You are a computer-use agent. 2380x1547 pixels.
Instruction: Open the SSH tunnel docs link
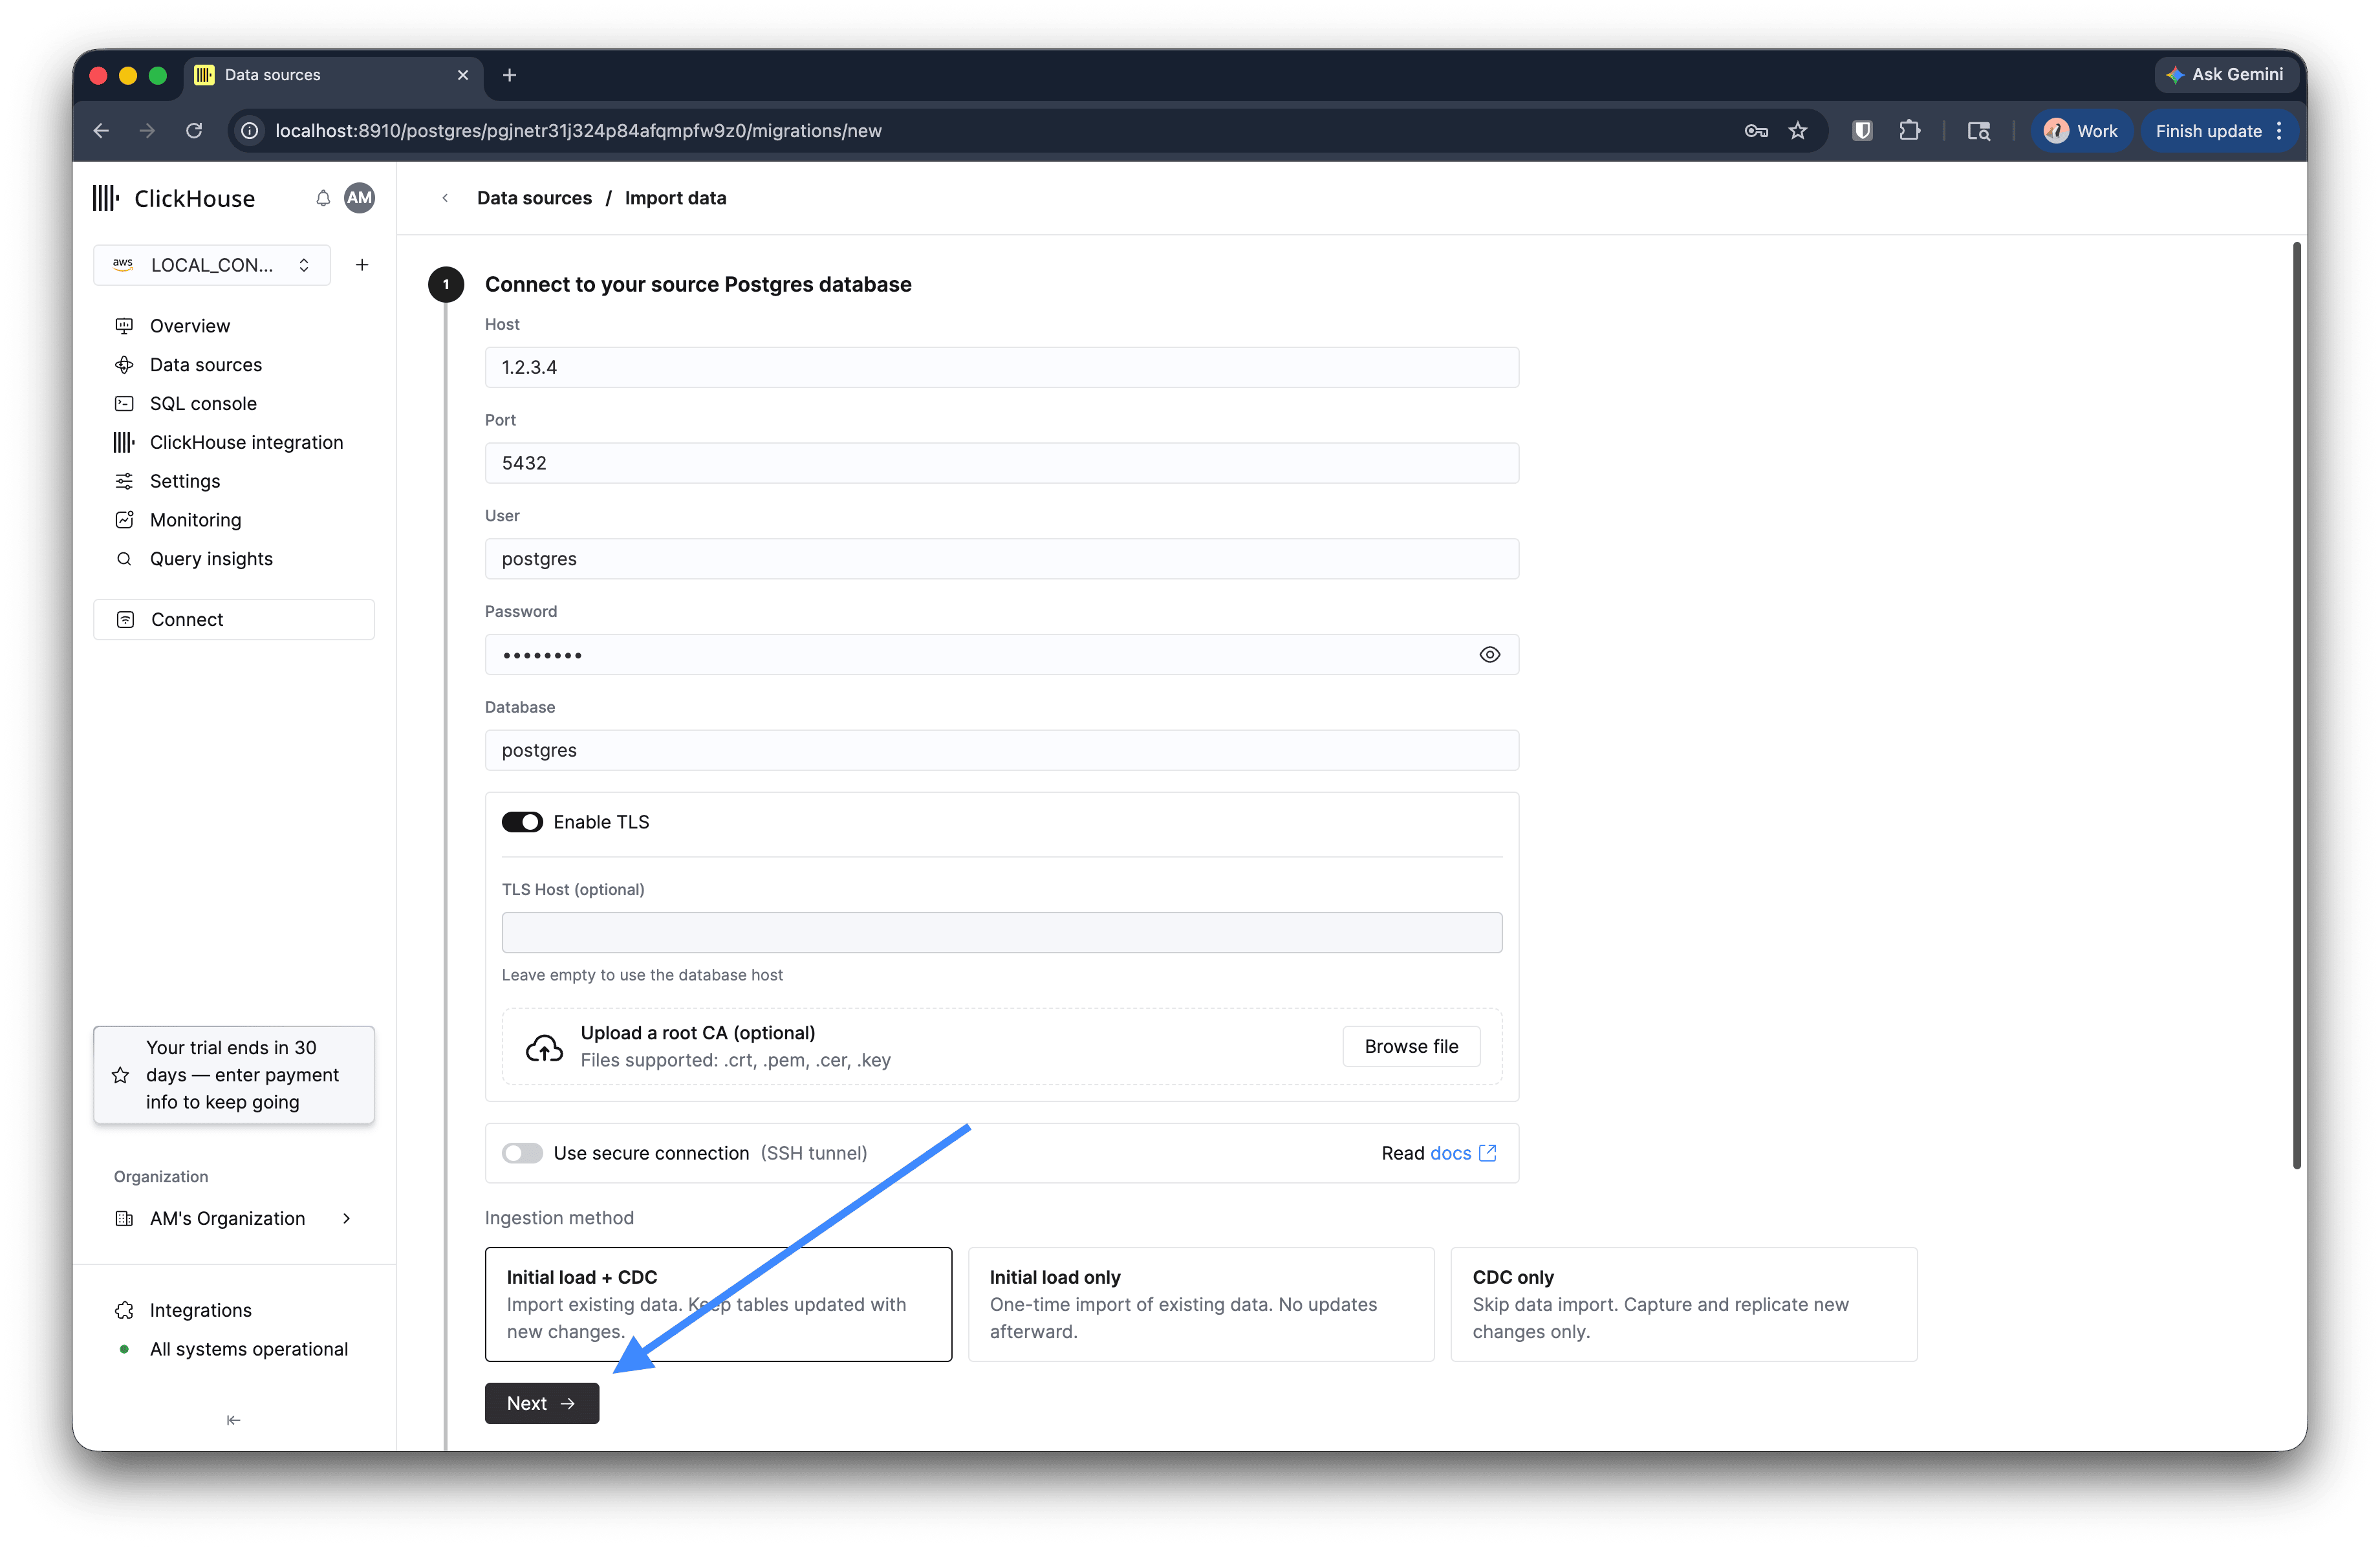pos(1463,1153)
